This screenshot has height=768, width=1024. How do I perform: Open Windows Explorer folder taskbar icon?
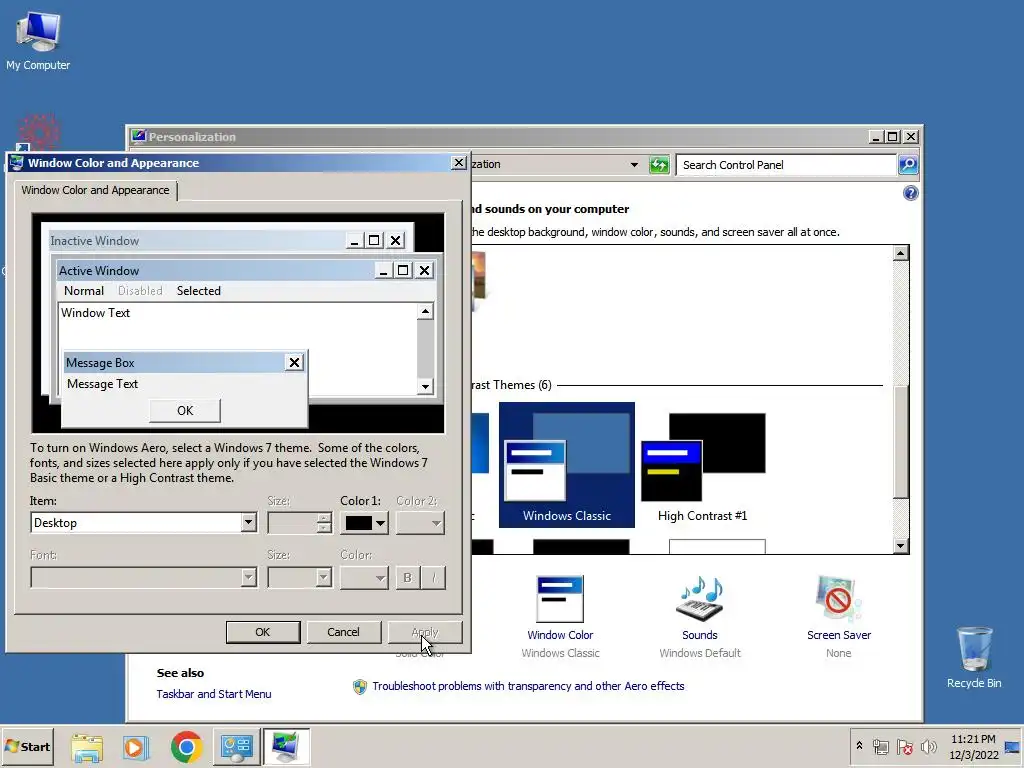click(x=87, y=747)
